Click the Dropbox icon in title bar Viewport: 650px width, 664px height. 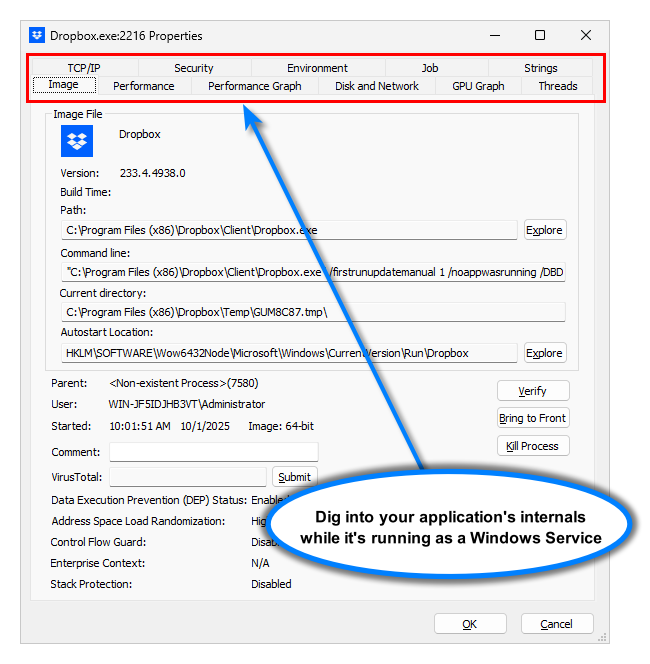37,36
